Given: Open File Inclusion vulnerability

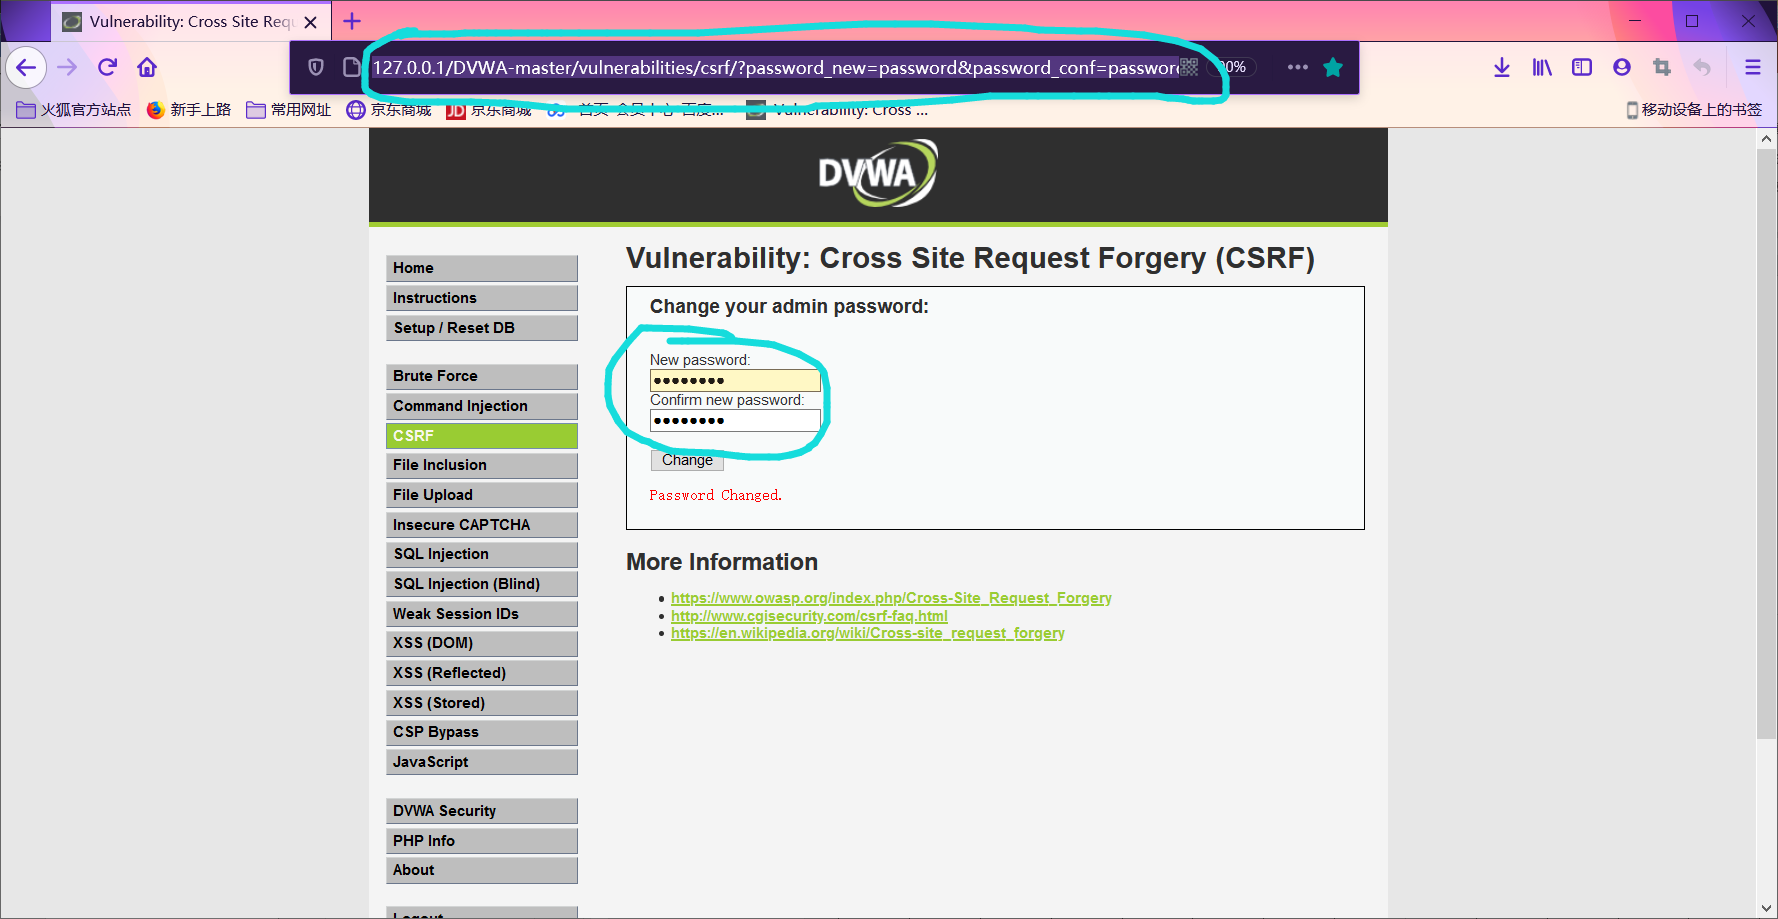Looking at the screenshot, I should [x=482, y=465].
